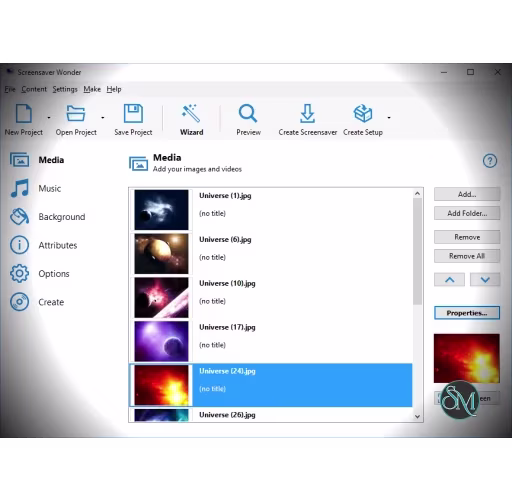Click the 'Music' sidebar label
512x500 pixels.
pyautogui.click(x=50, y=188)
